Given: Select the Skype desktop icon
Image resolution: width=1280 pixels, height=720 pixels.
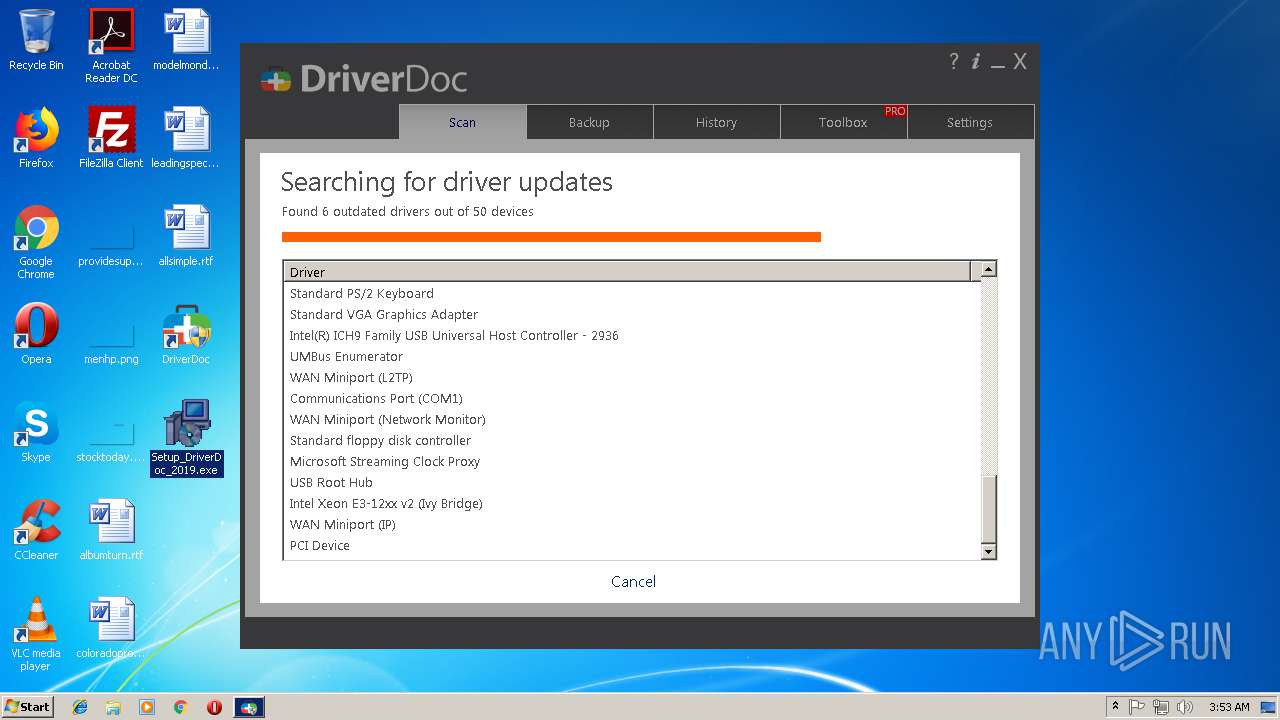Looking at the screenshot, I should pos(36,432).
